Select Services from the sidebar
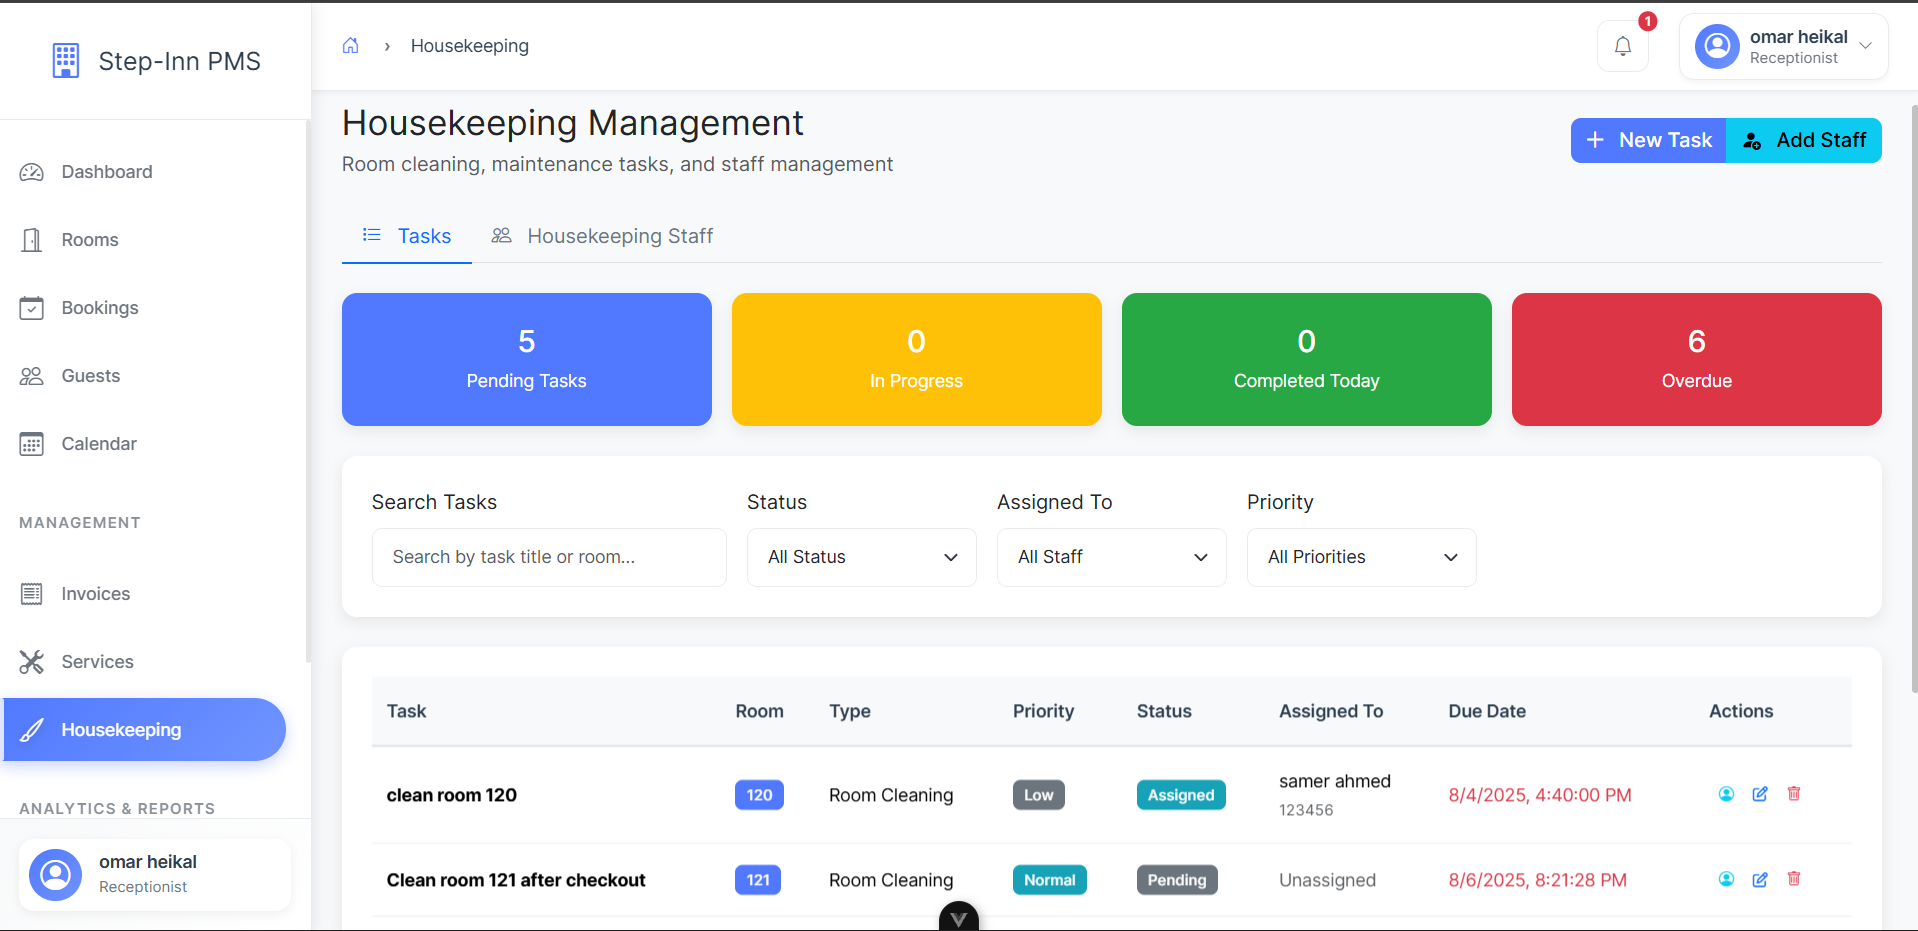This screenshot has width=1918, height=931. [x=98, y=661]
